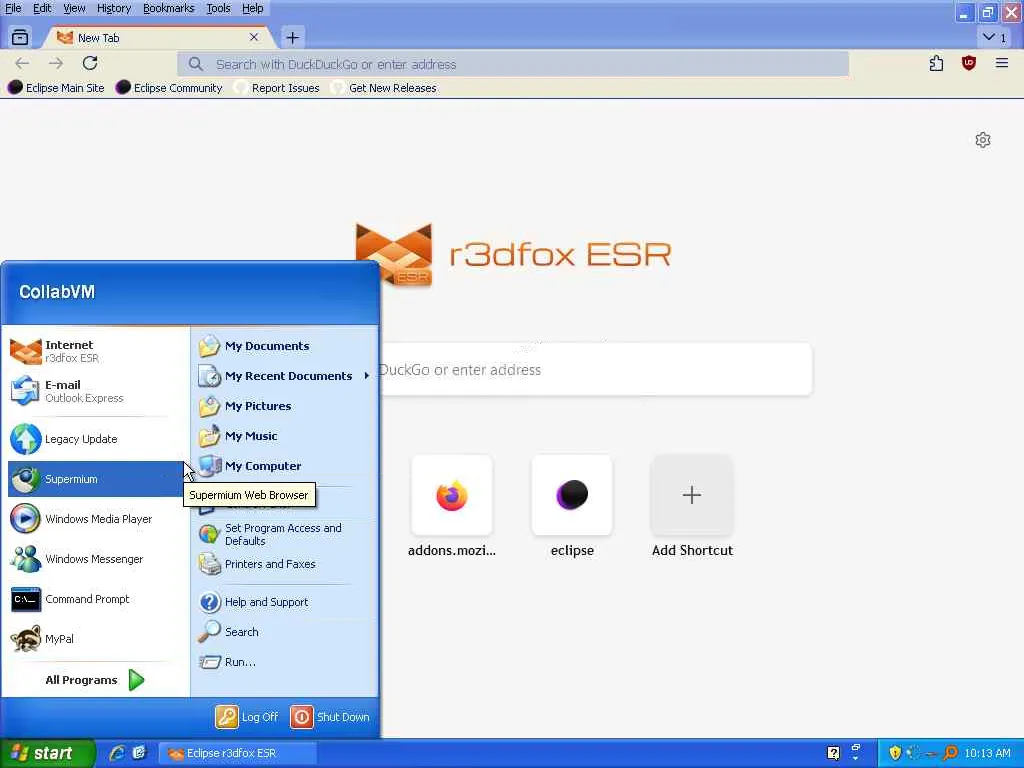Image resolution: width=1024 pixels, height=768 pixels.
Task: Open the Edit menu
Action: [42, 8]
